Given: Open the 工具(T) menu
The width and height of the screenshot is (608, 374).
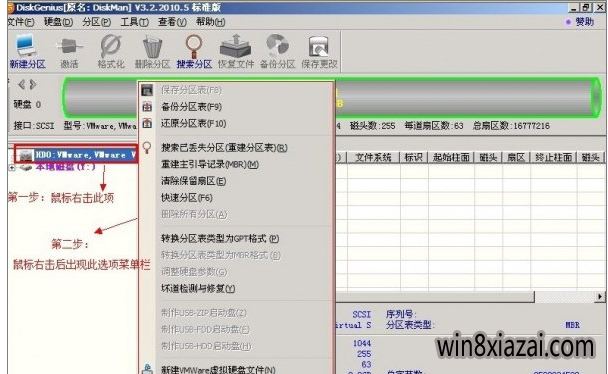Looking at the screenshot, I should (134, 22).
